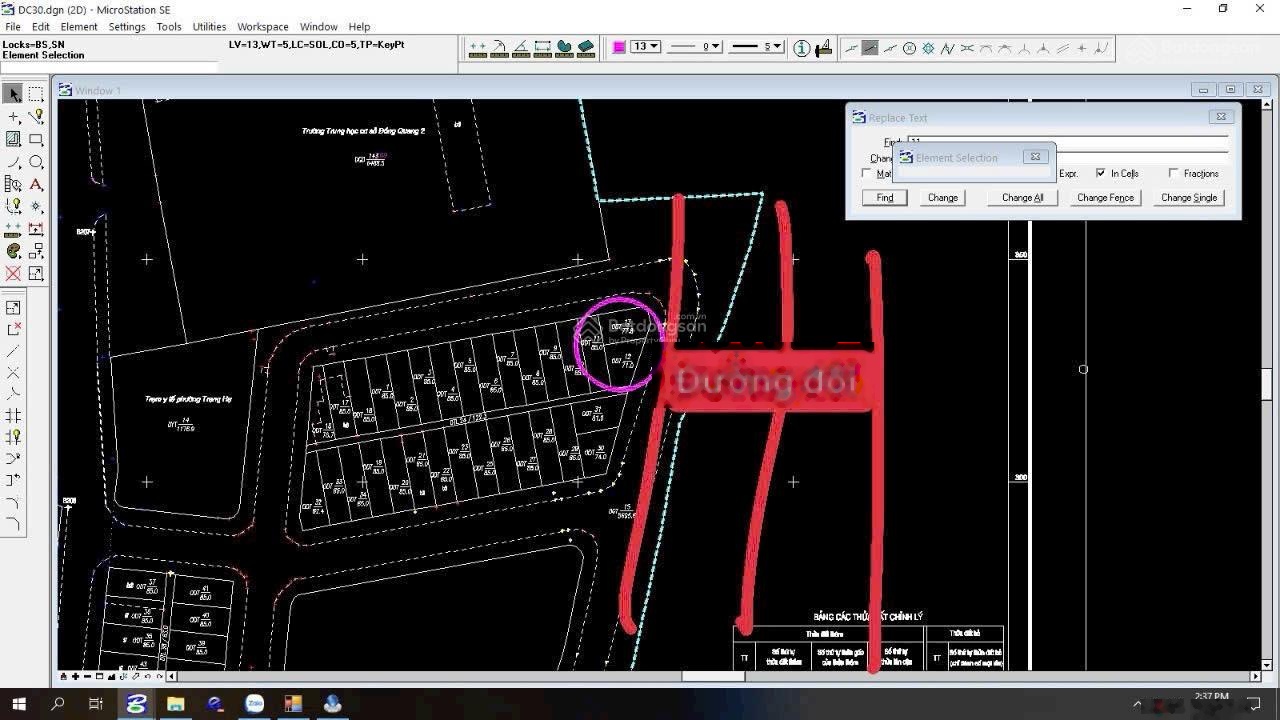Click the Find button
The height and width of the screenshot is (720, 1280).
(x=885, y=198)
